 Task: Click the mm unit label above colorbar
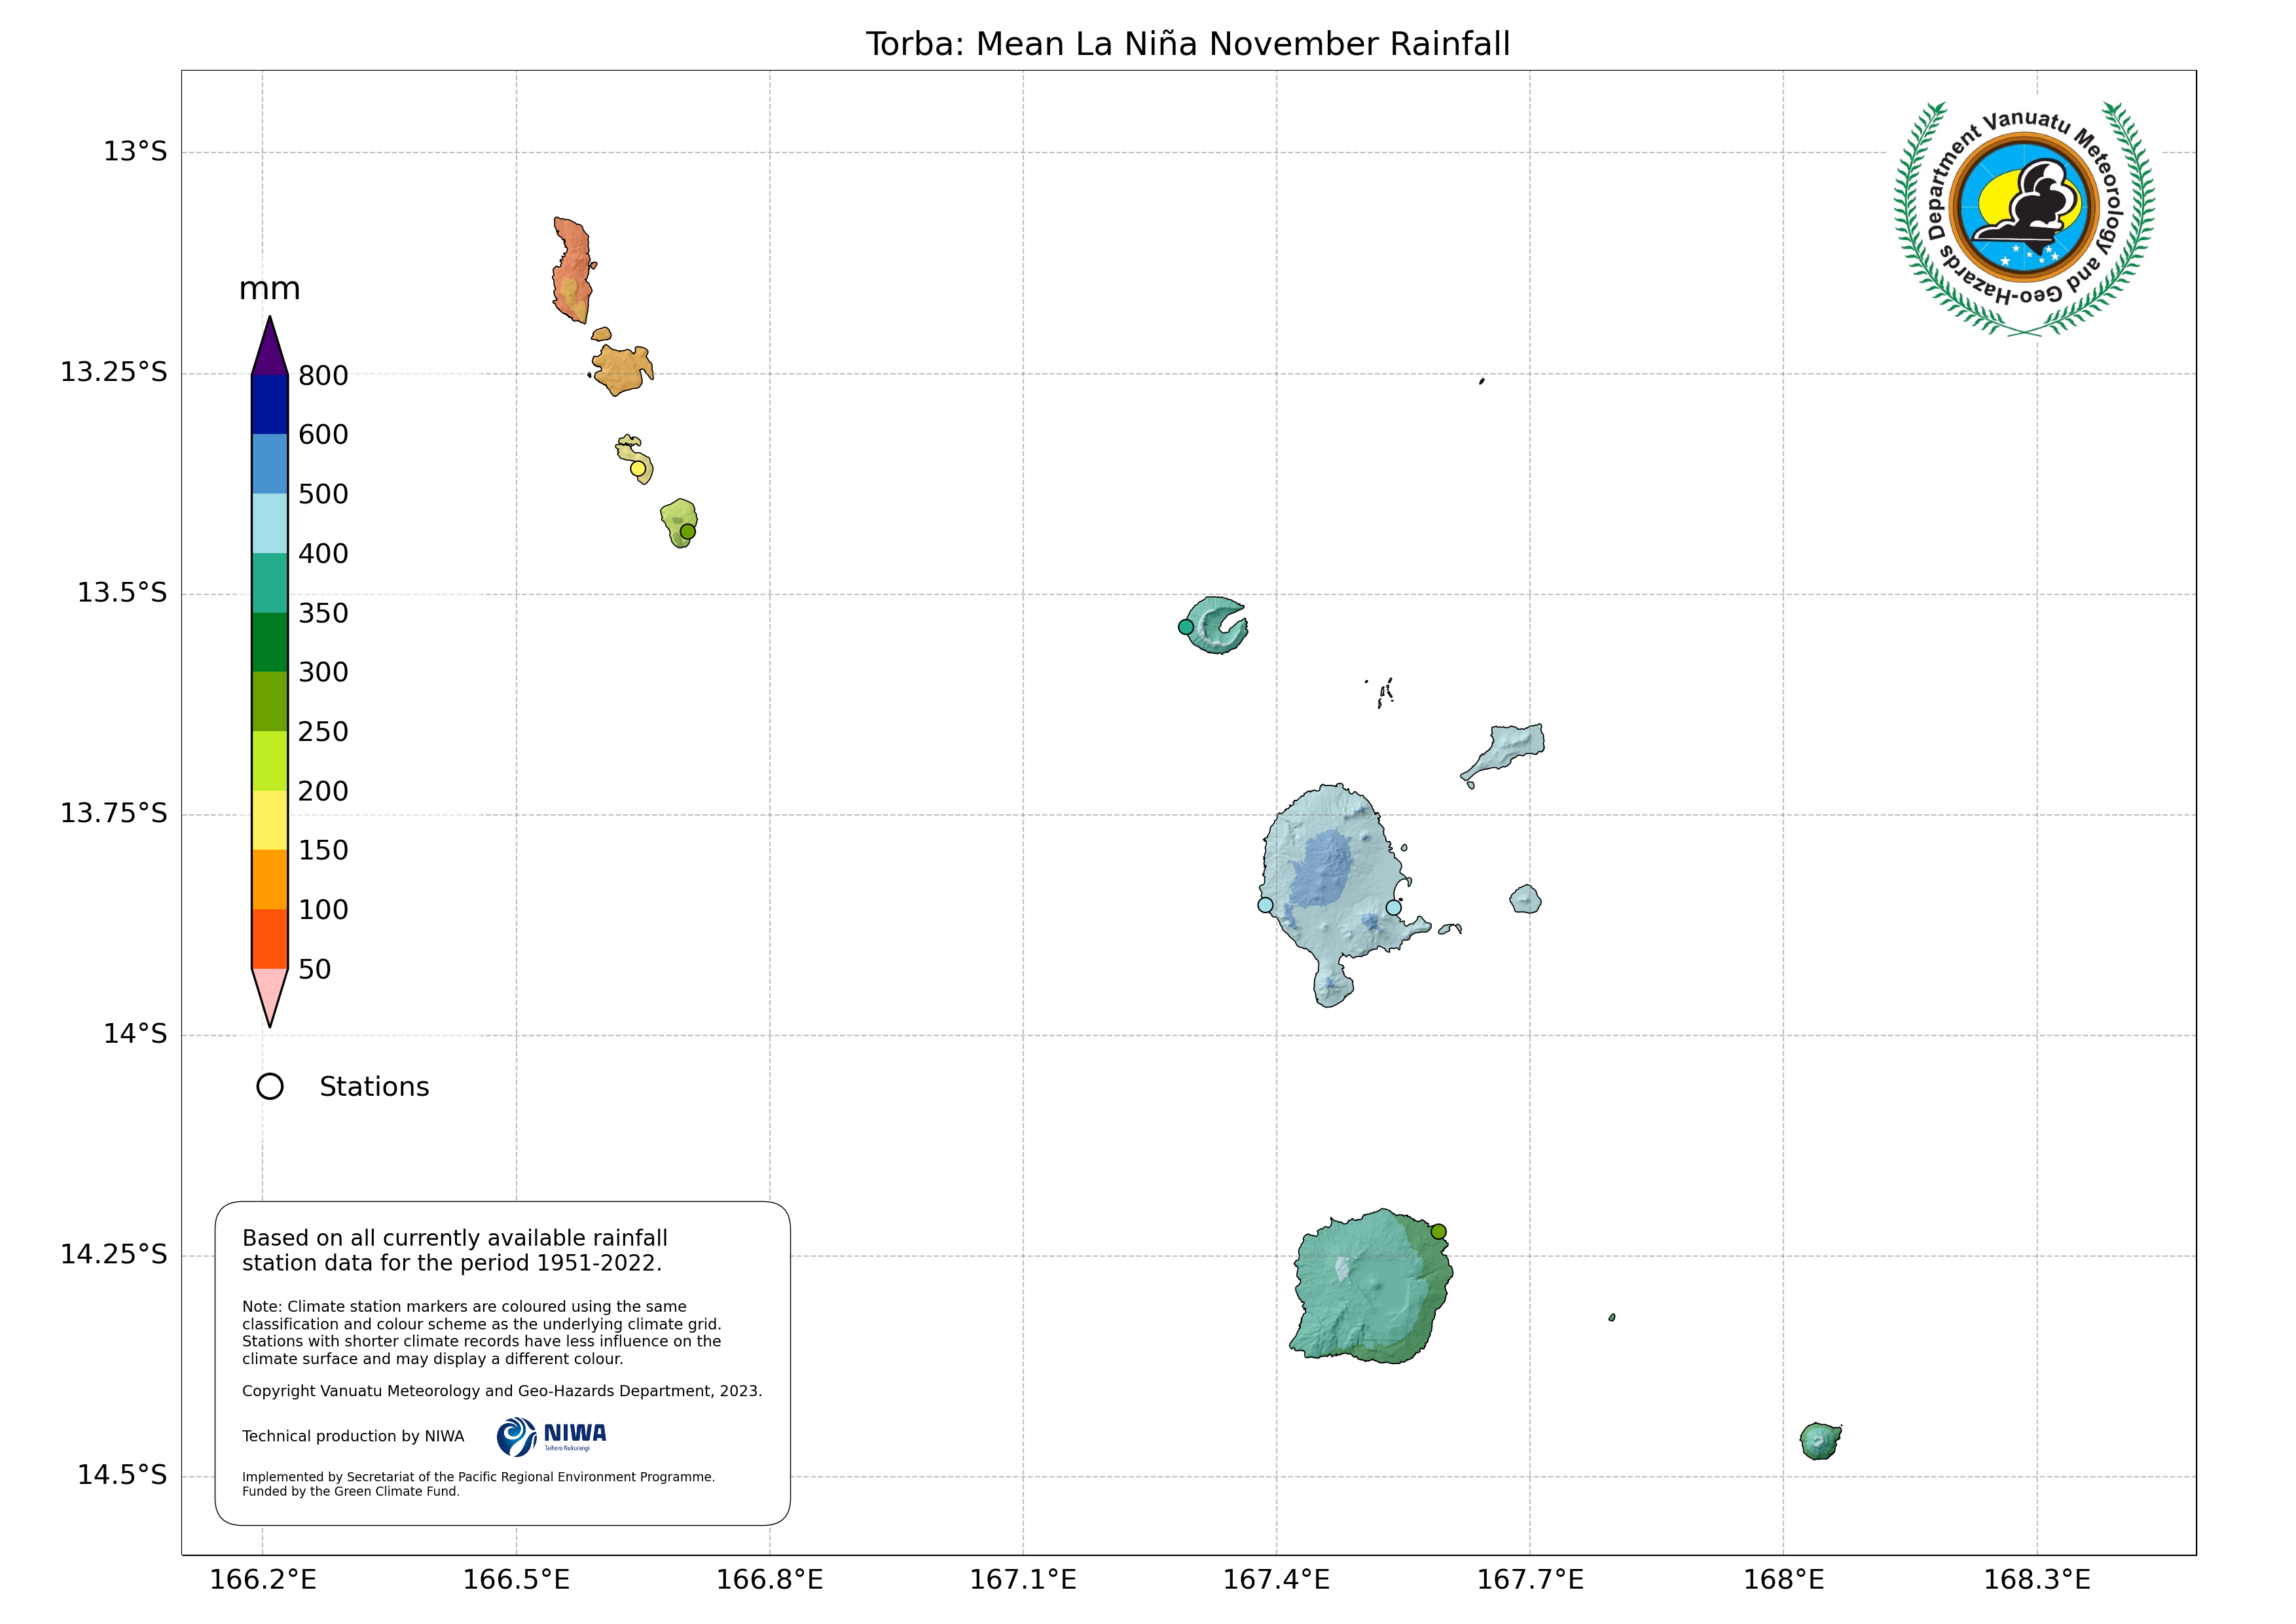(269, 289)
